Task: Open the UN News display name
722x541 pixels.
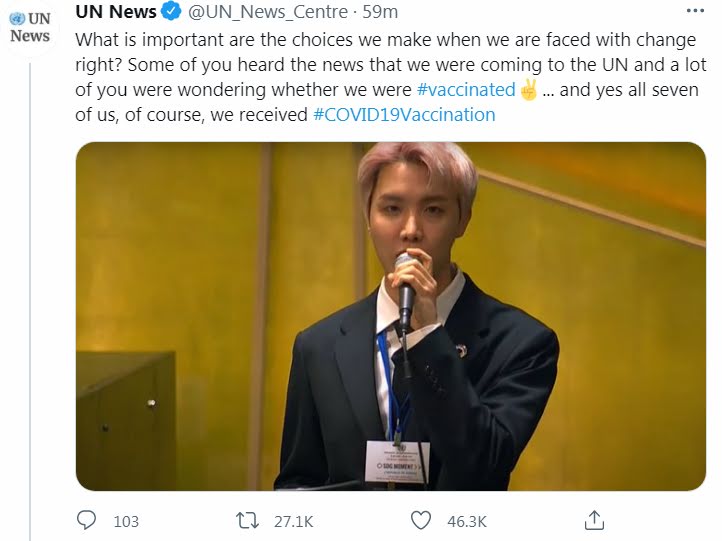Action: (x=116, y=13)
